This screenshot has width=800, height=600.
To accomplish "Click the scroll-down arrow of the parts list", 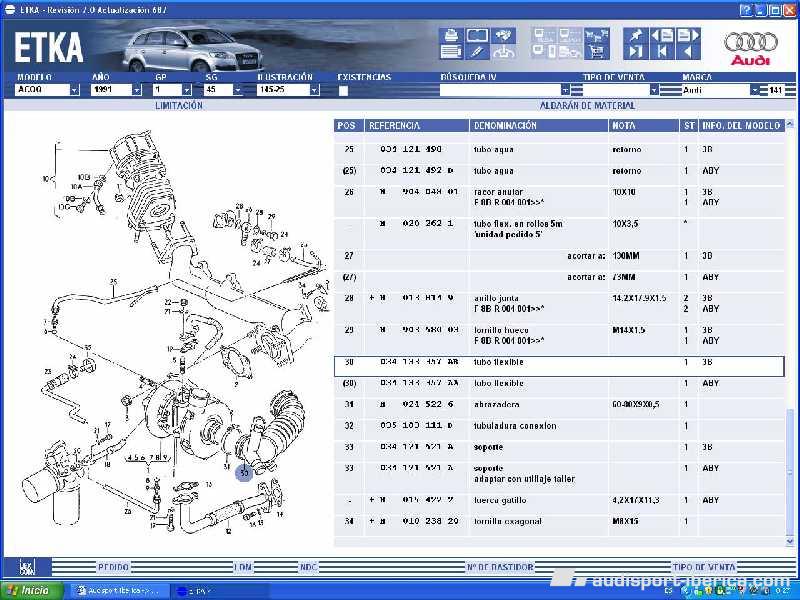I will [790, 541].
